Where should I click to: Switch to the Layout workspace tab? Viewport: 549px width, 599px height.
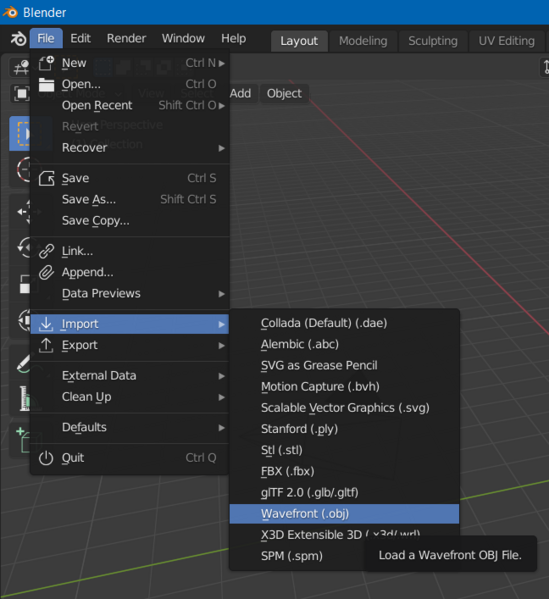click(299, 41)
